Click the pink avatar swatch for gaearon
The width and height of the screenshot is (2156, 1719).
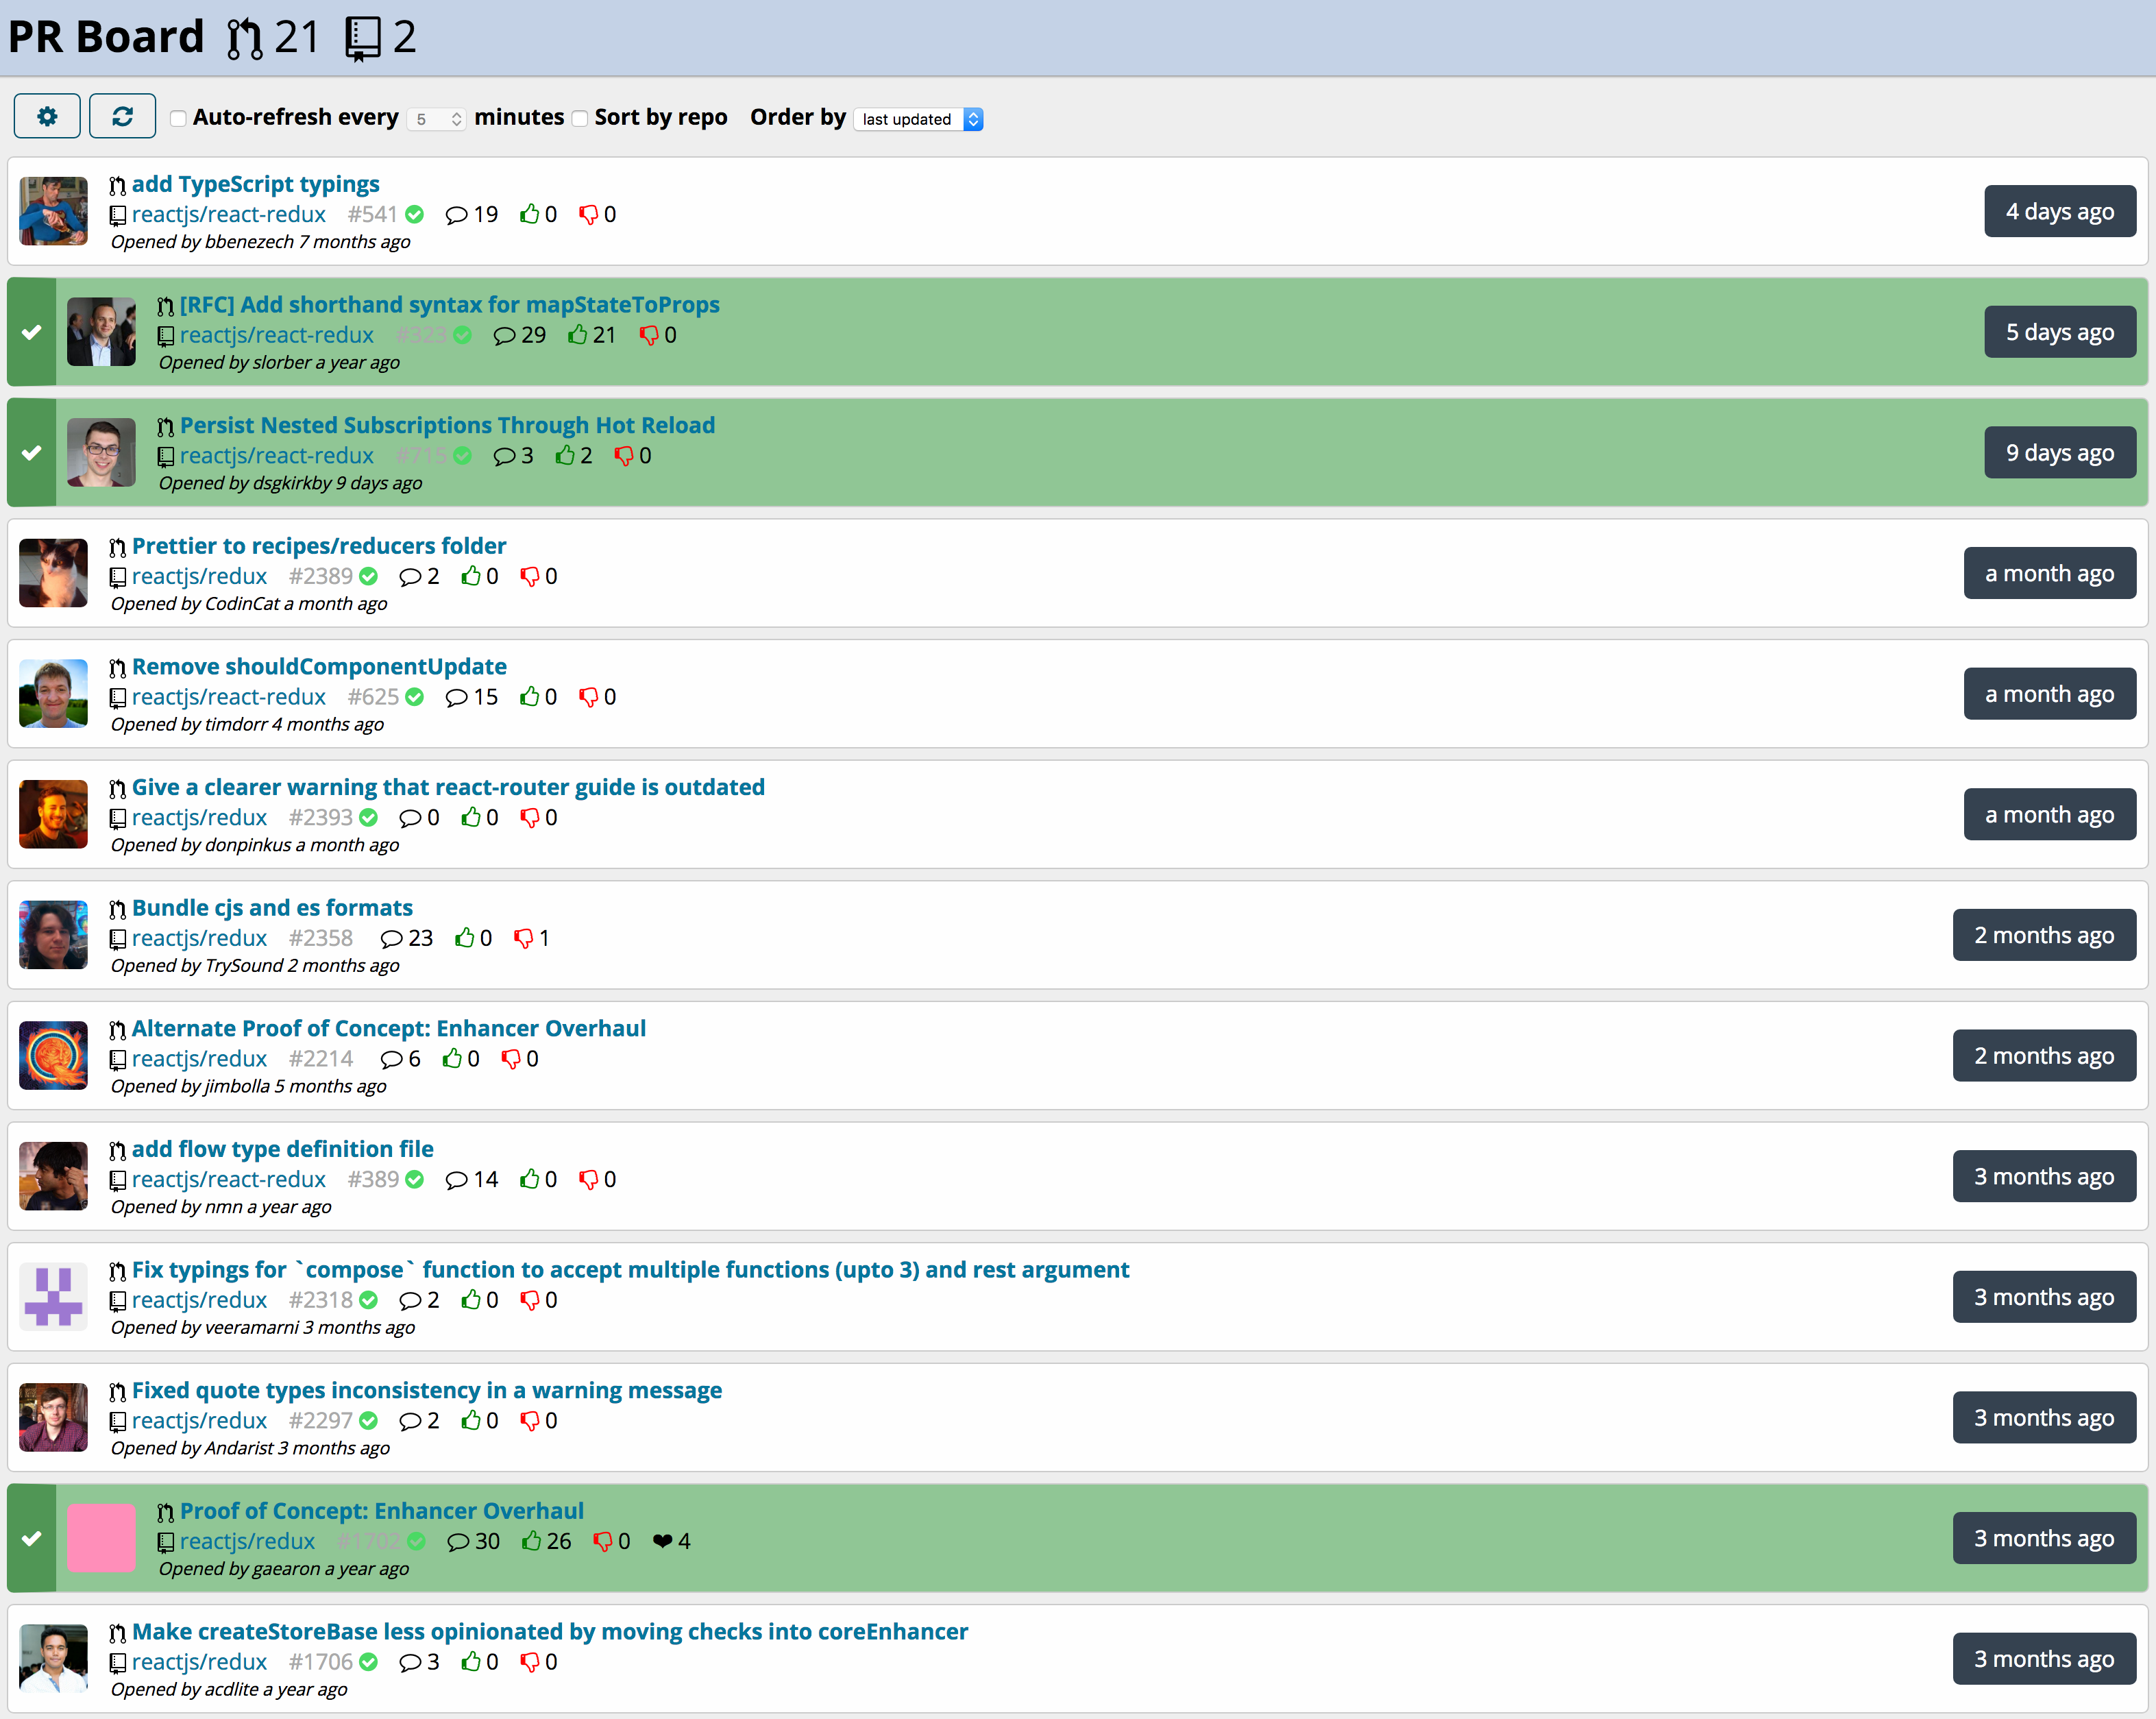[x=101, y=1538]
